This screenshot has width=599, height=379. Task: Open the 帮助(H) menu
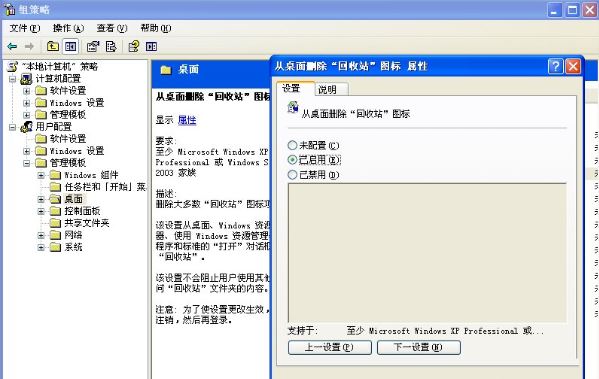[x=155, y=28]
